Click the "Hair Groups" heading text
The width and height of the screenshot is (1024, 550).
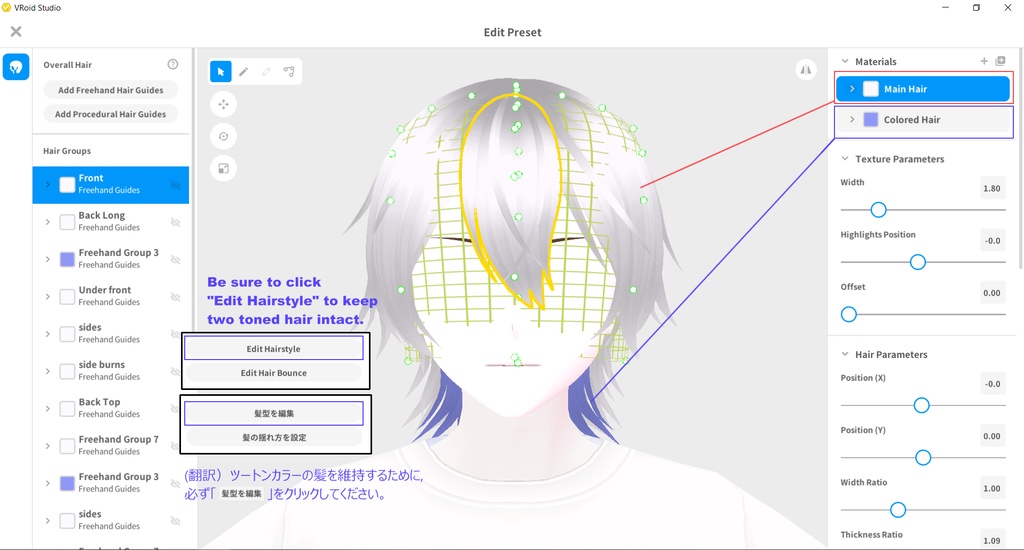tap(67, 151)
